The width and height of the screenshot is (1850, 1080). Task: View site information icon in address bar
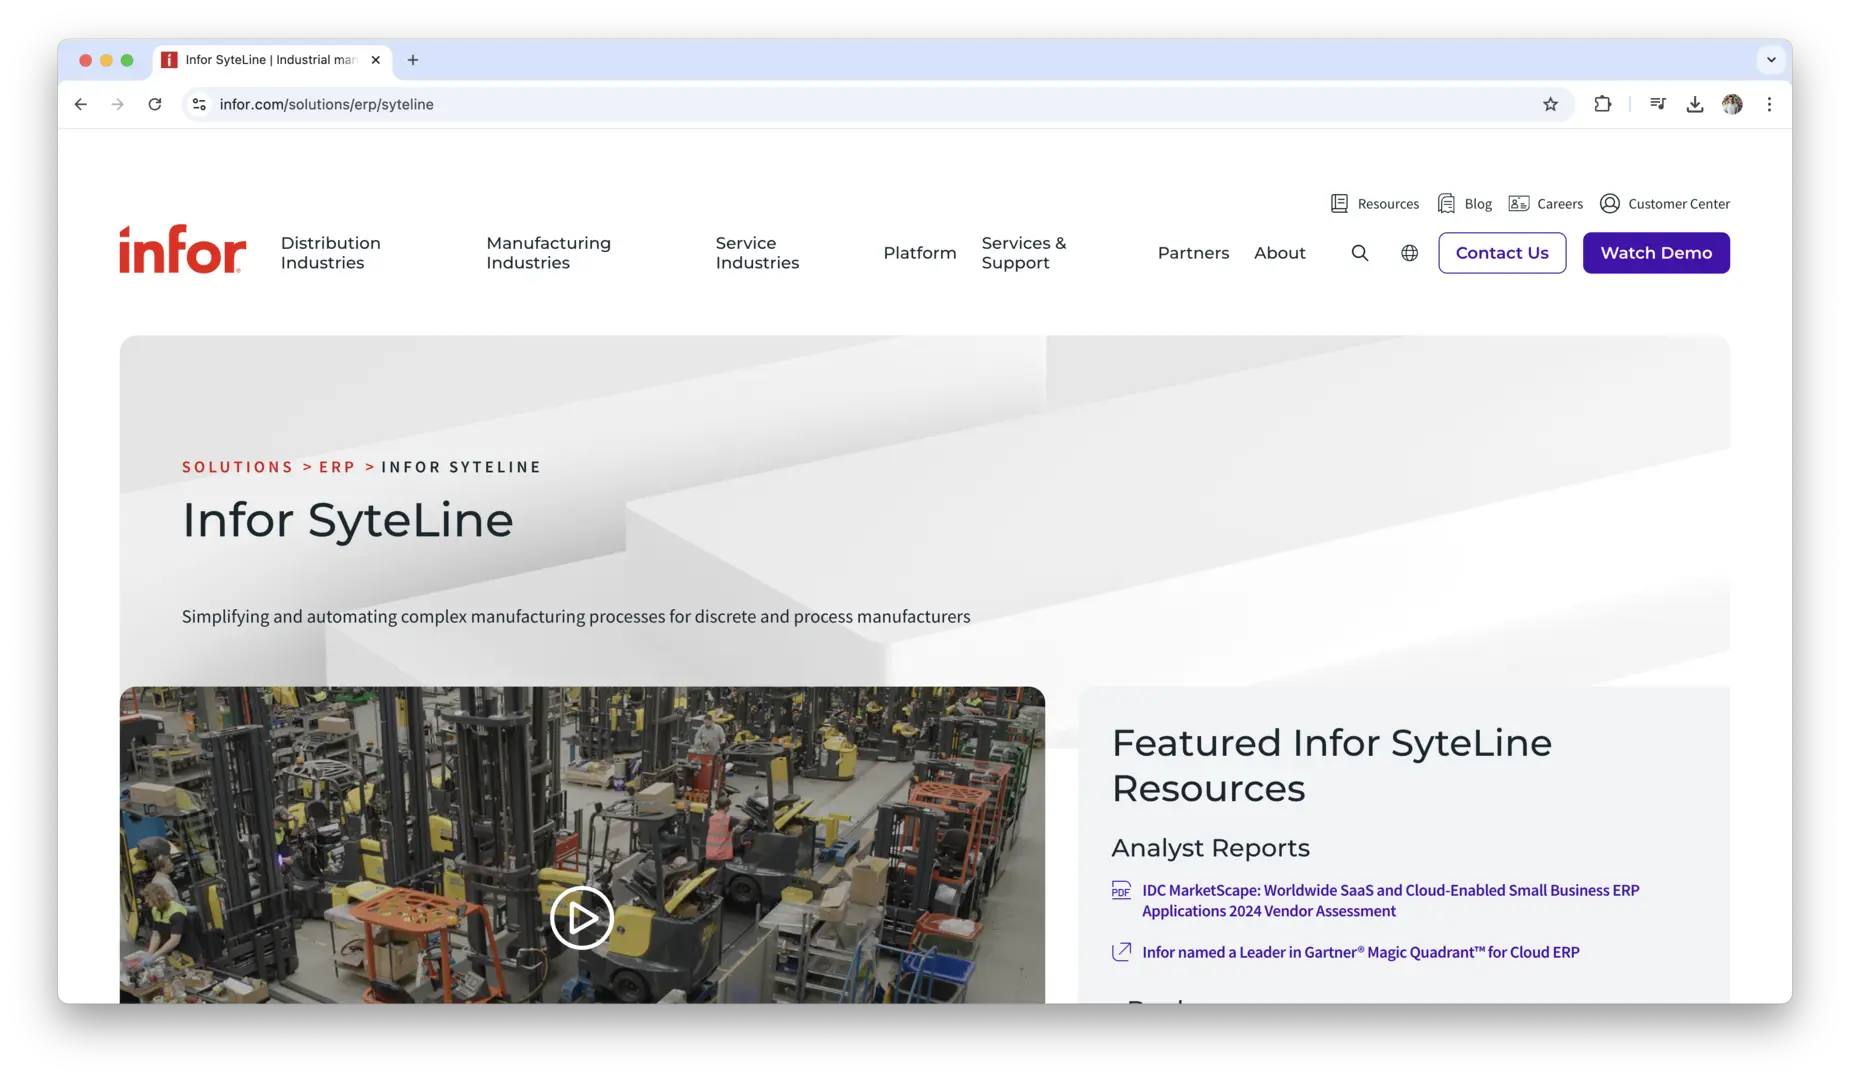(199, 104)
